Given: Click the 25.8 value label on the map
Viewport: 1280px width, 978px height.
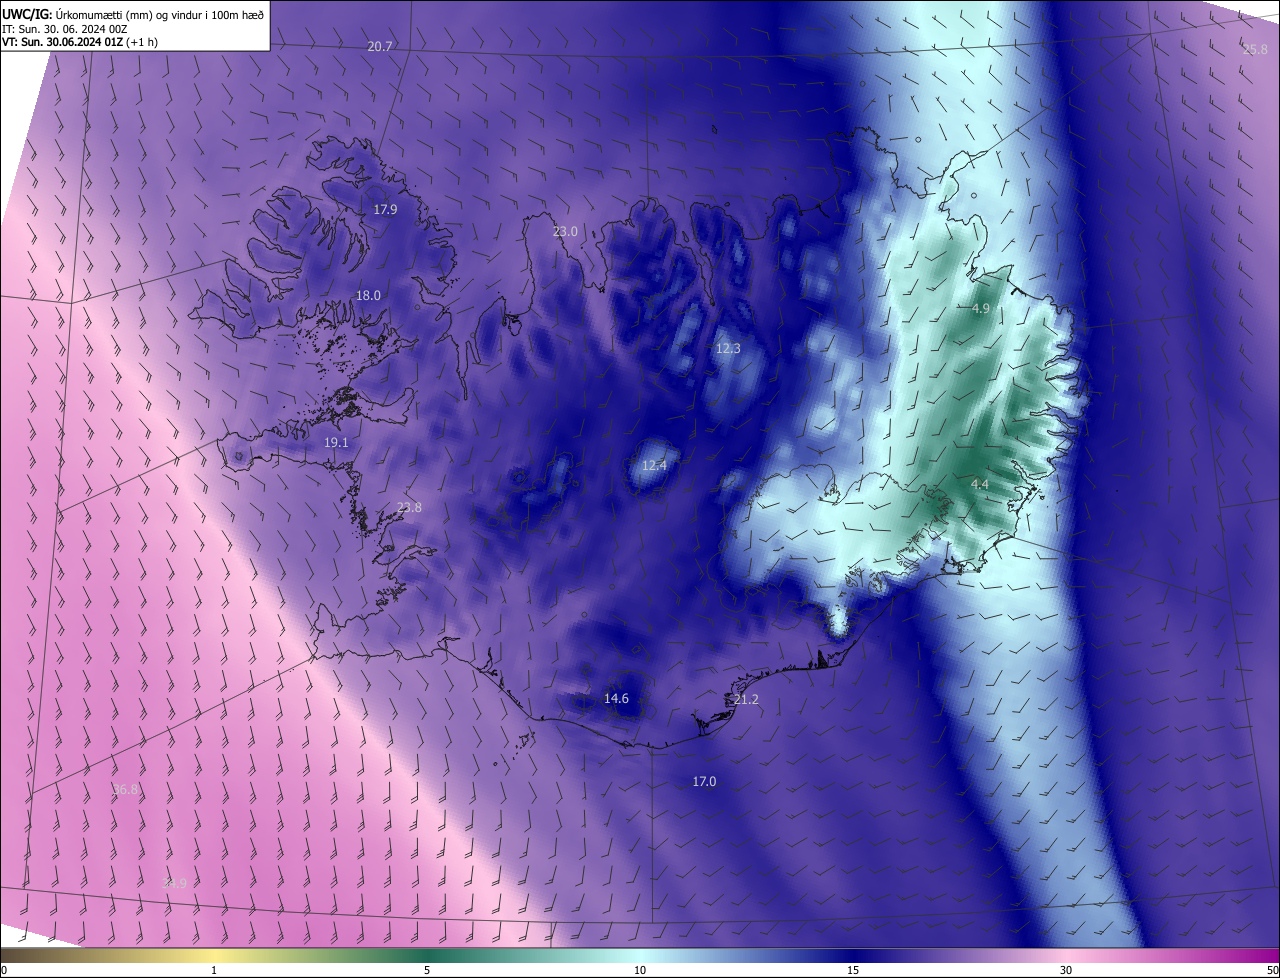Looking at the screenshot, I should [1255, 49].
